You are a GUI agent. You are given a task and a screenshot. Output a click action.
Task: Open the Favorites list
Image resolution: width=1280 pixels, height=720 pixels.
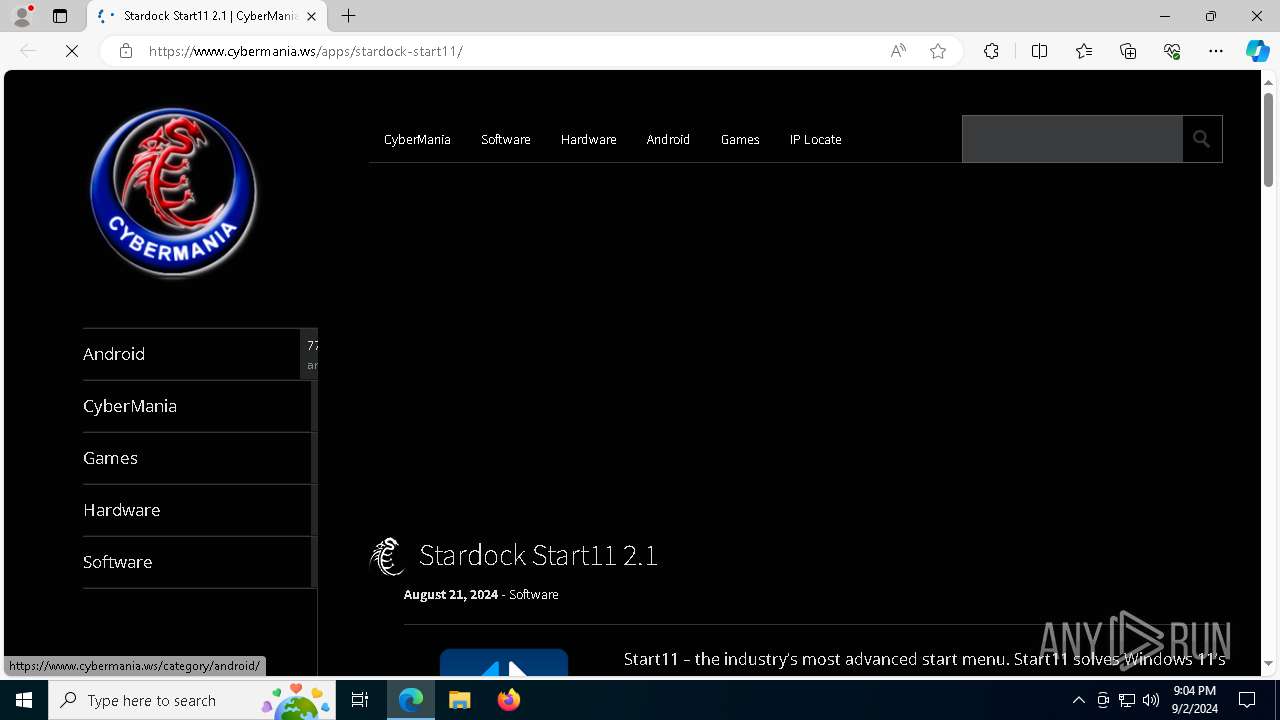pyautogui.click(x=1084, y=51)
